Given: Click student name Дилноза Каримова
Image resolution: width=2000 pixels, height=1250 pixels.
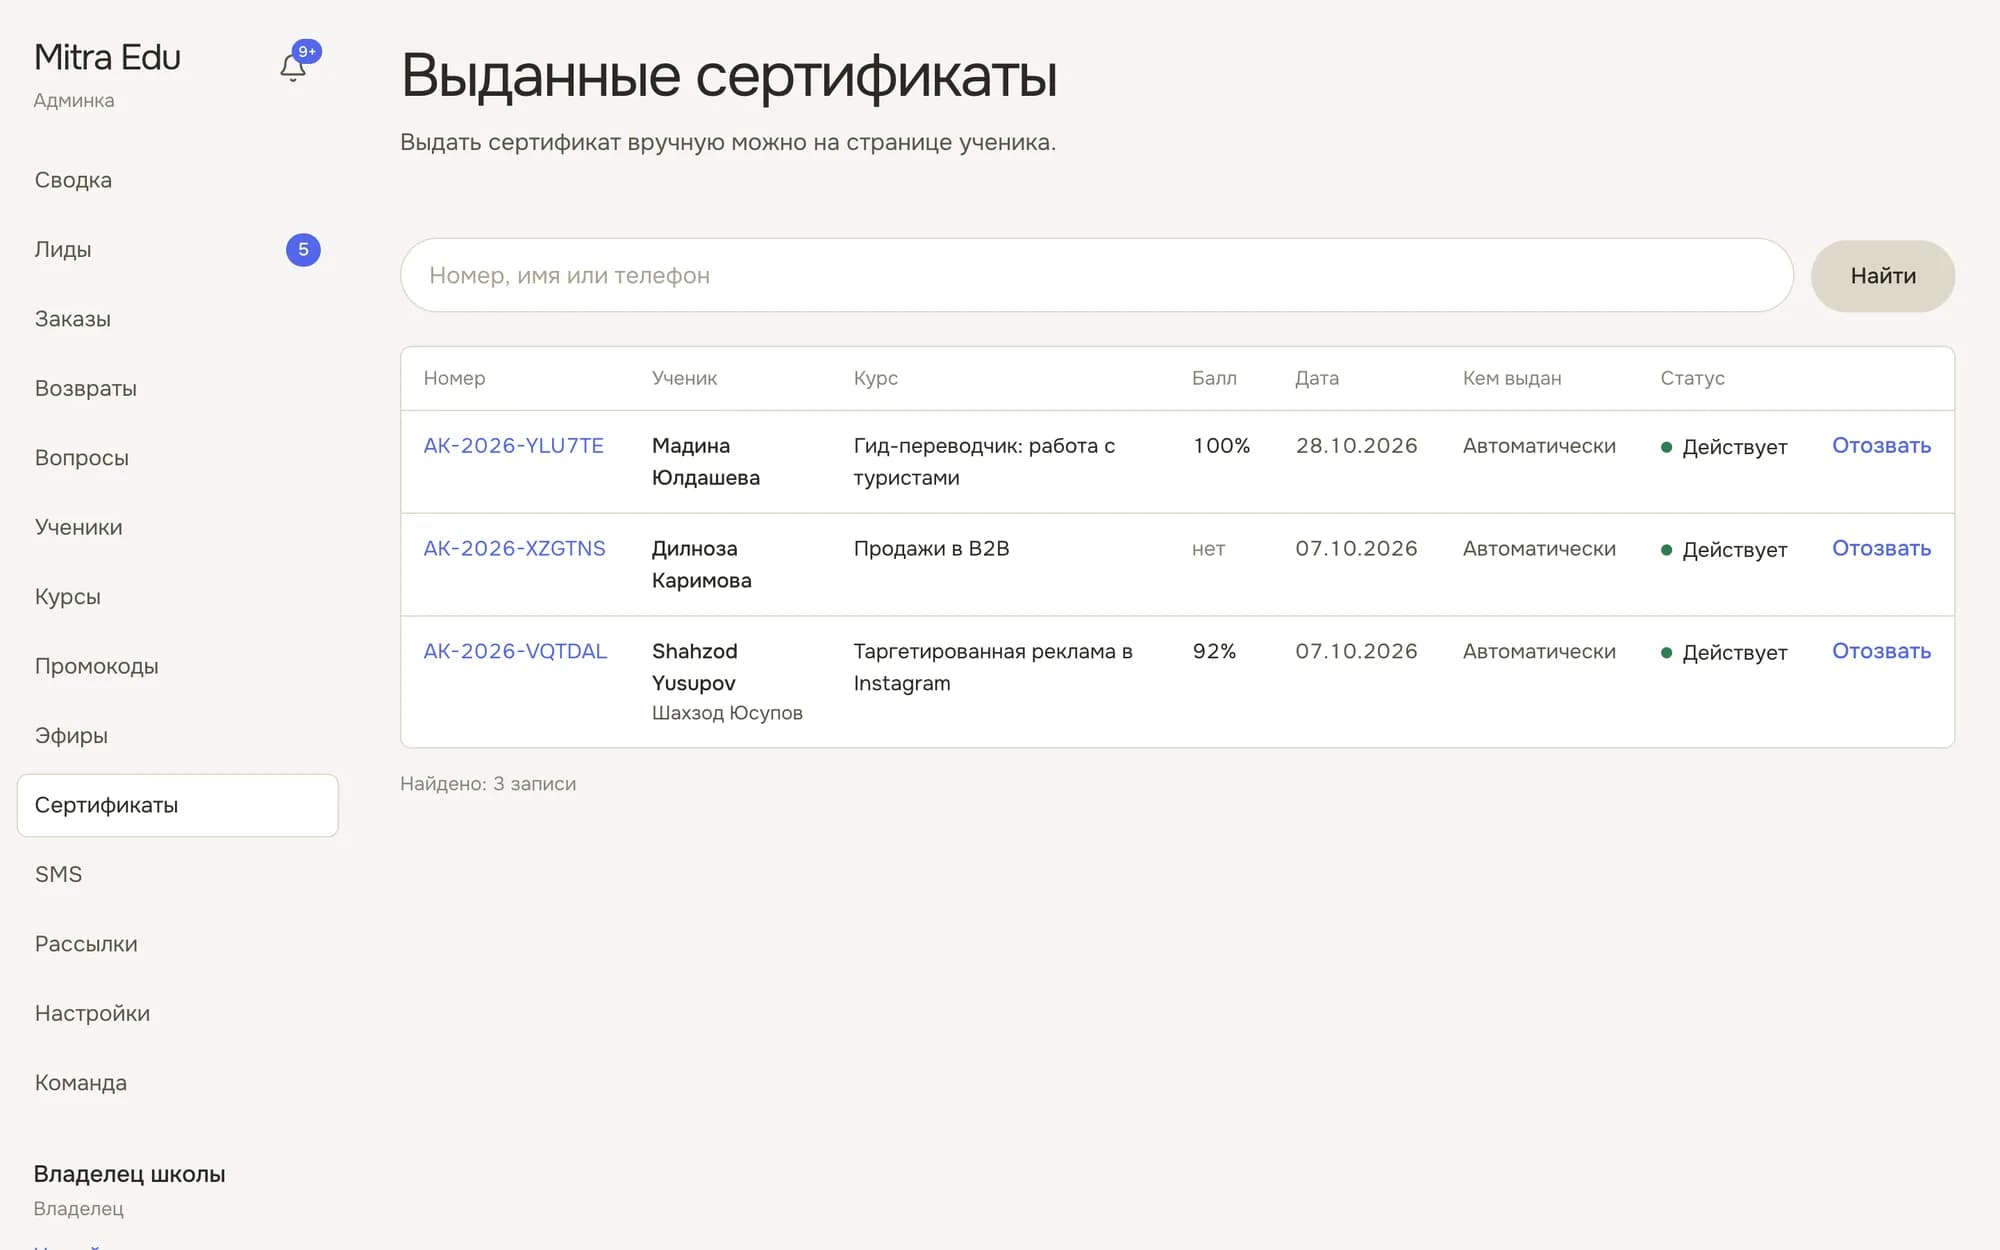Looking at the screenshot, I should coord(702,565).
